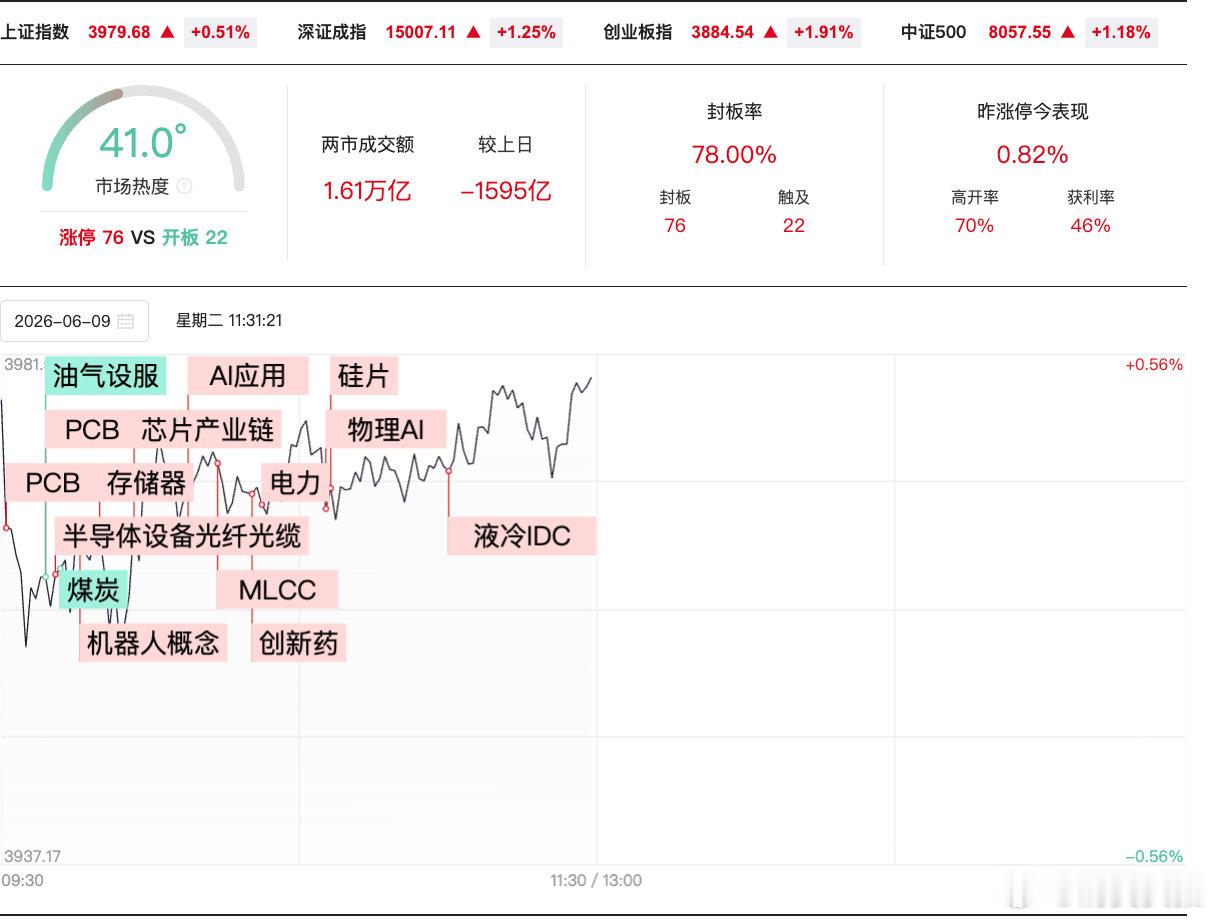Select the AI应用 sector tag
The image size is (1216, 920).
(x=248, y=376)
